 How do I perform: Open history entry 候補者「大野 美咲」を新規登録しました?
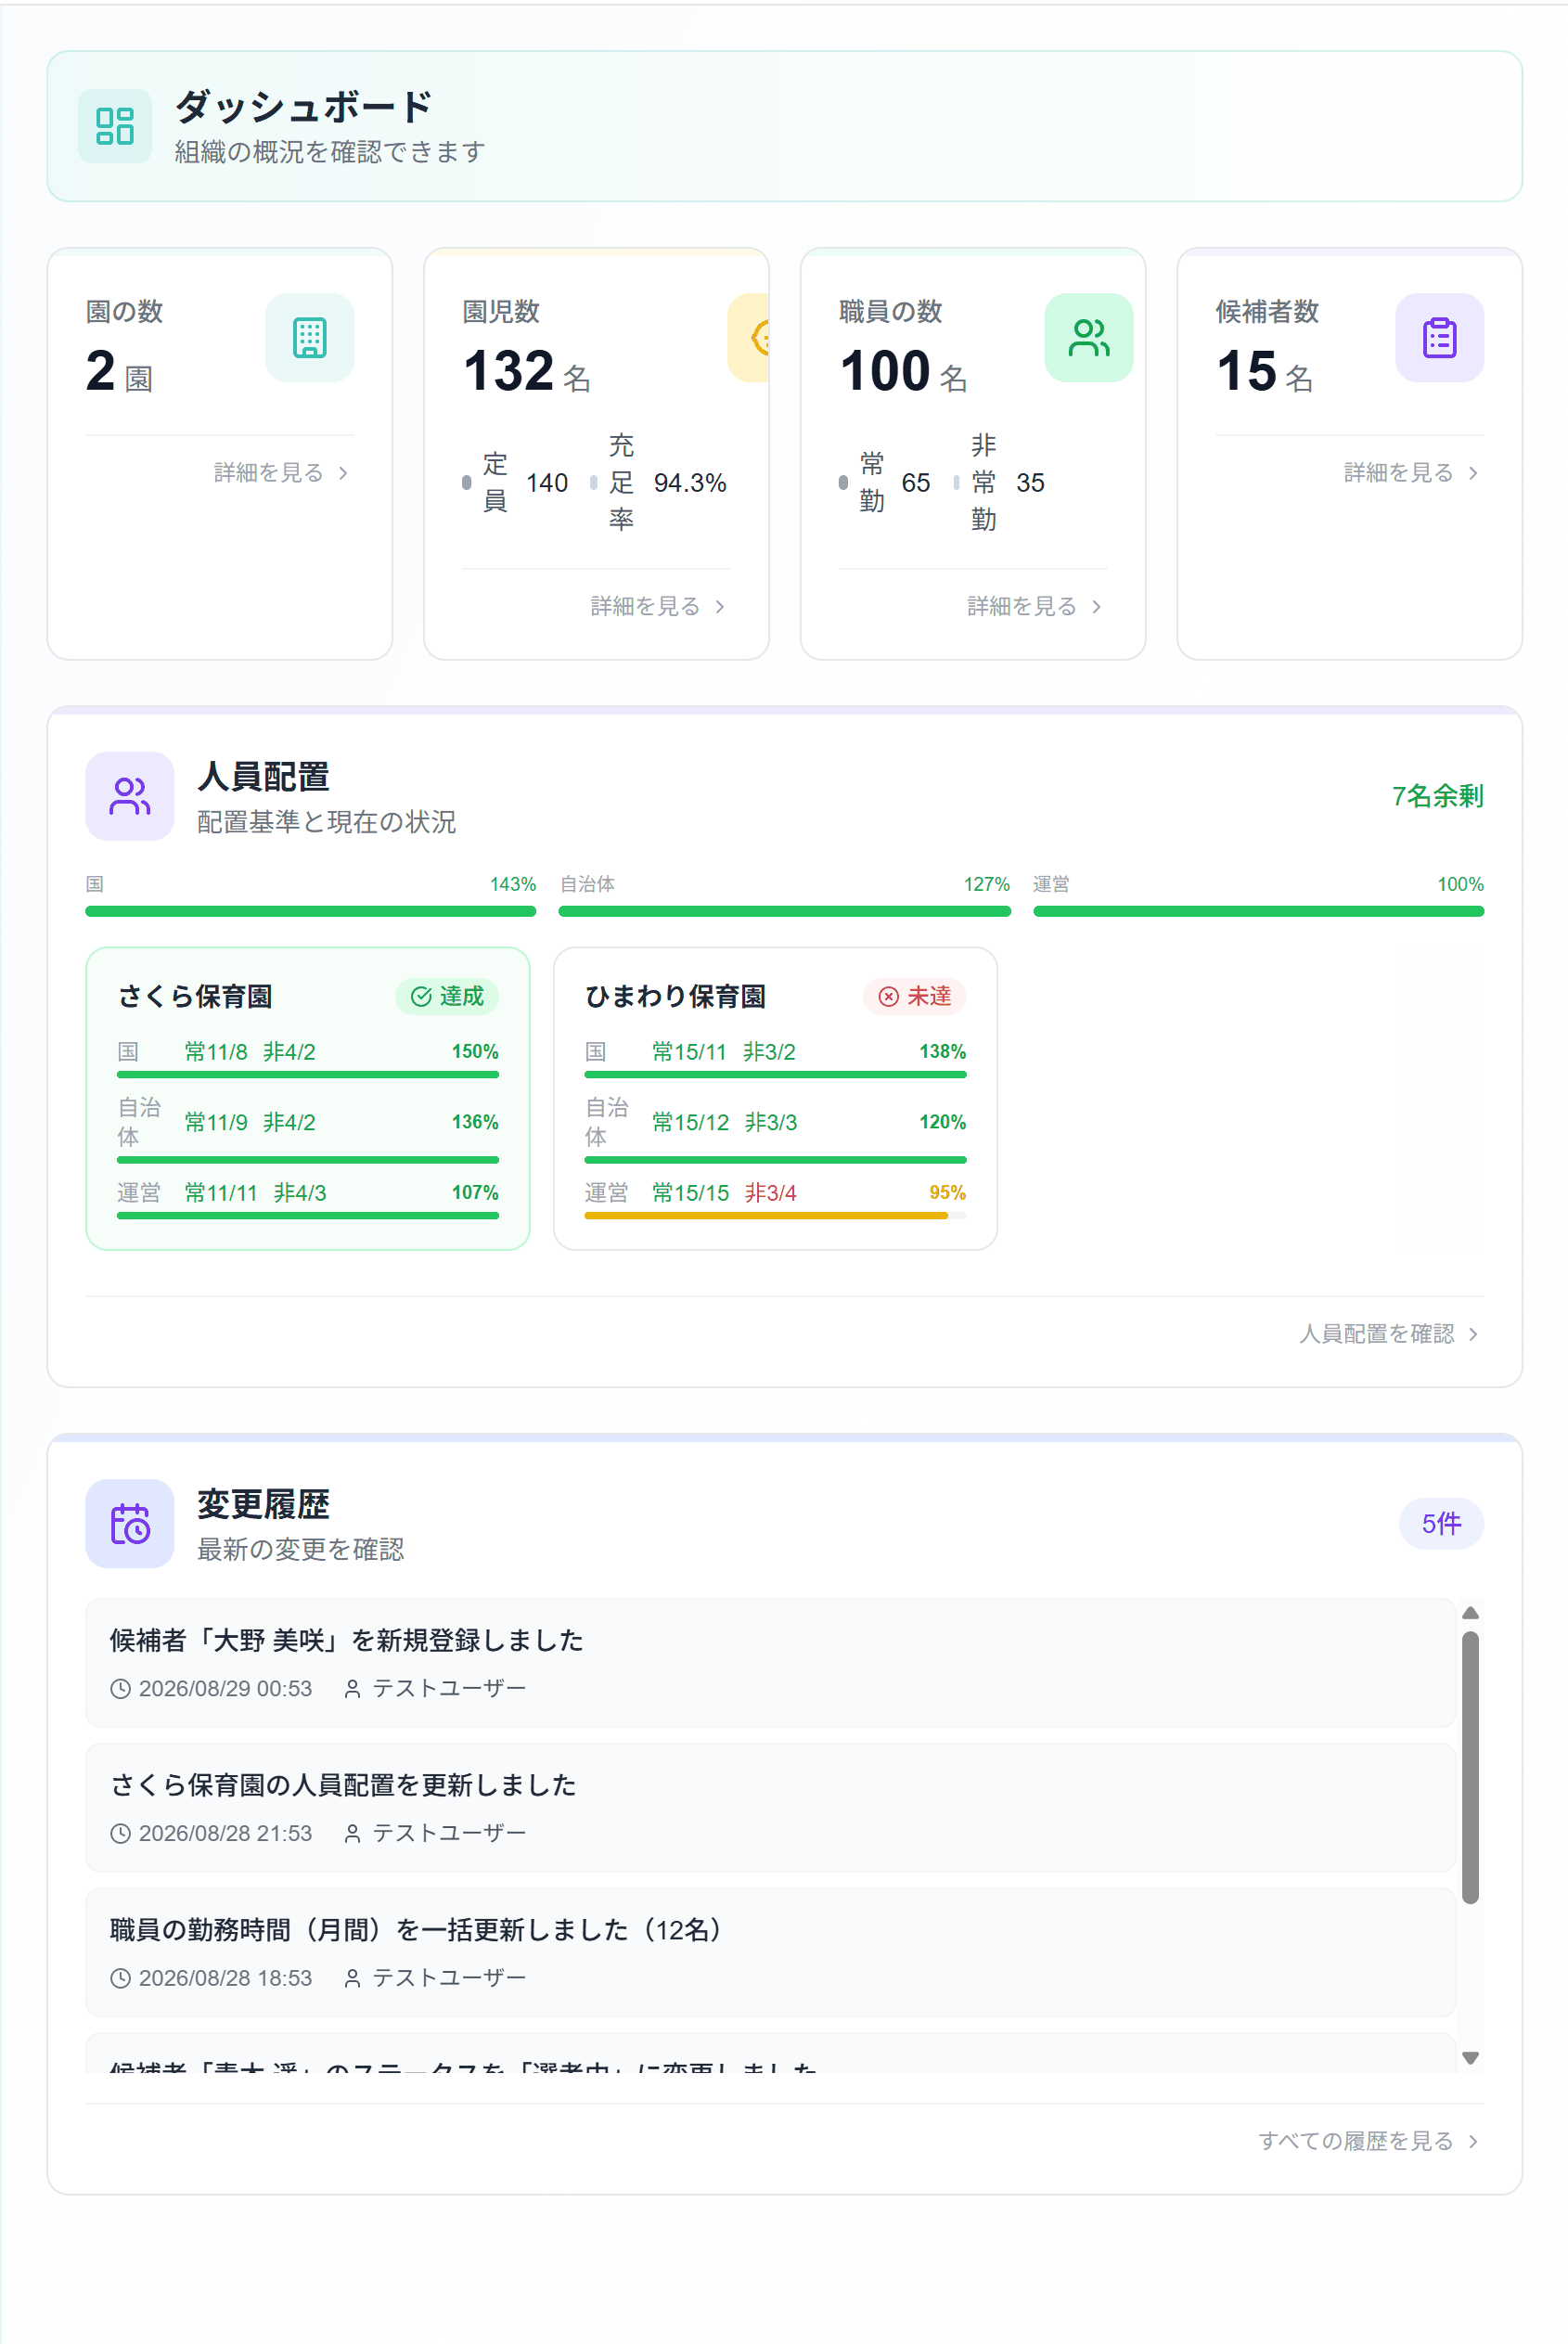[x=770, y=1663]
